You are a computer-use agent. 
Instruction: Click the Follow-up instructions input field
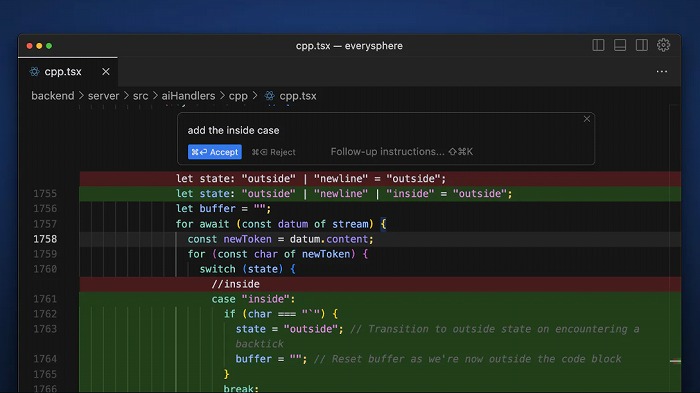click(401, 152)
